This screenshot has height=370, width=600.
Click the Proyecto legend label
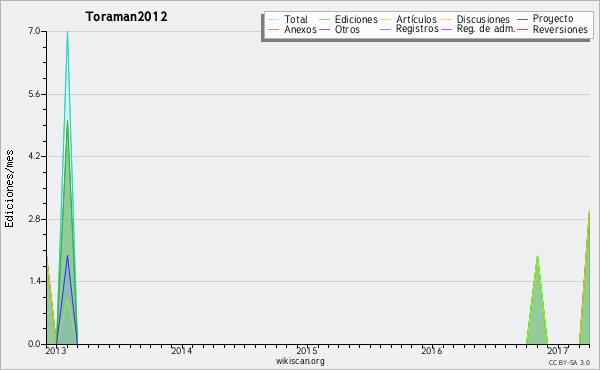(x=553, y=19)
